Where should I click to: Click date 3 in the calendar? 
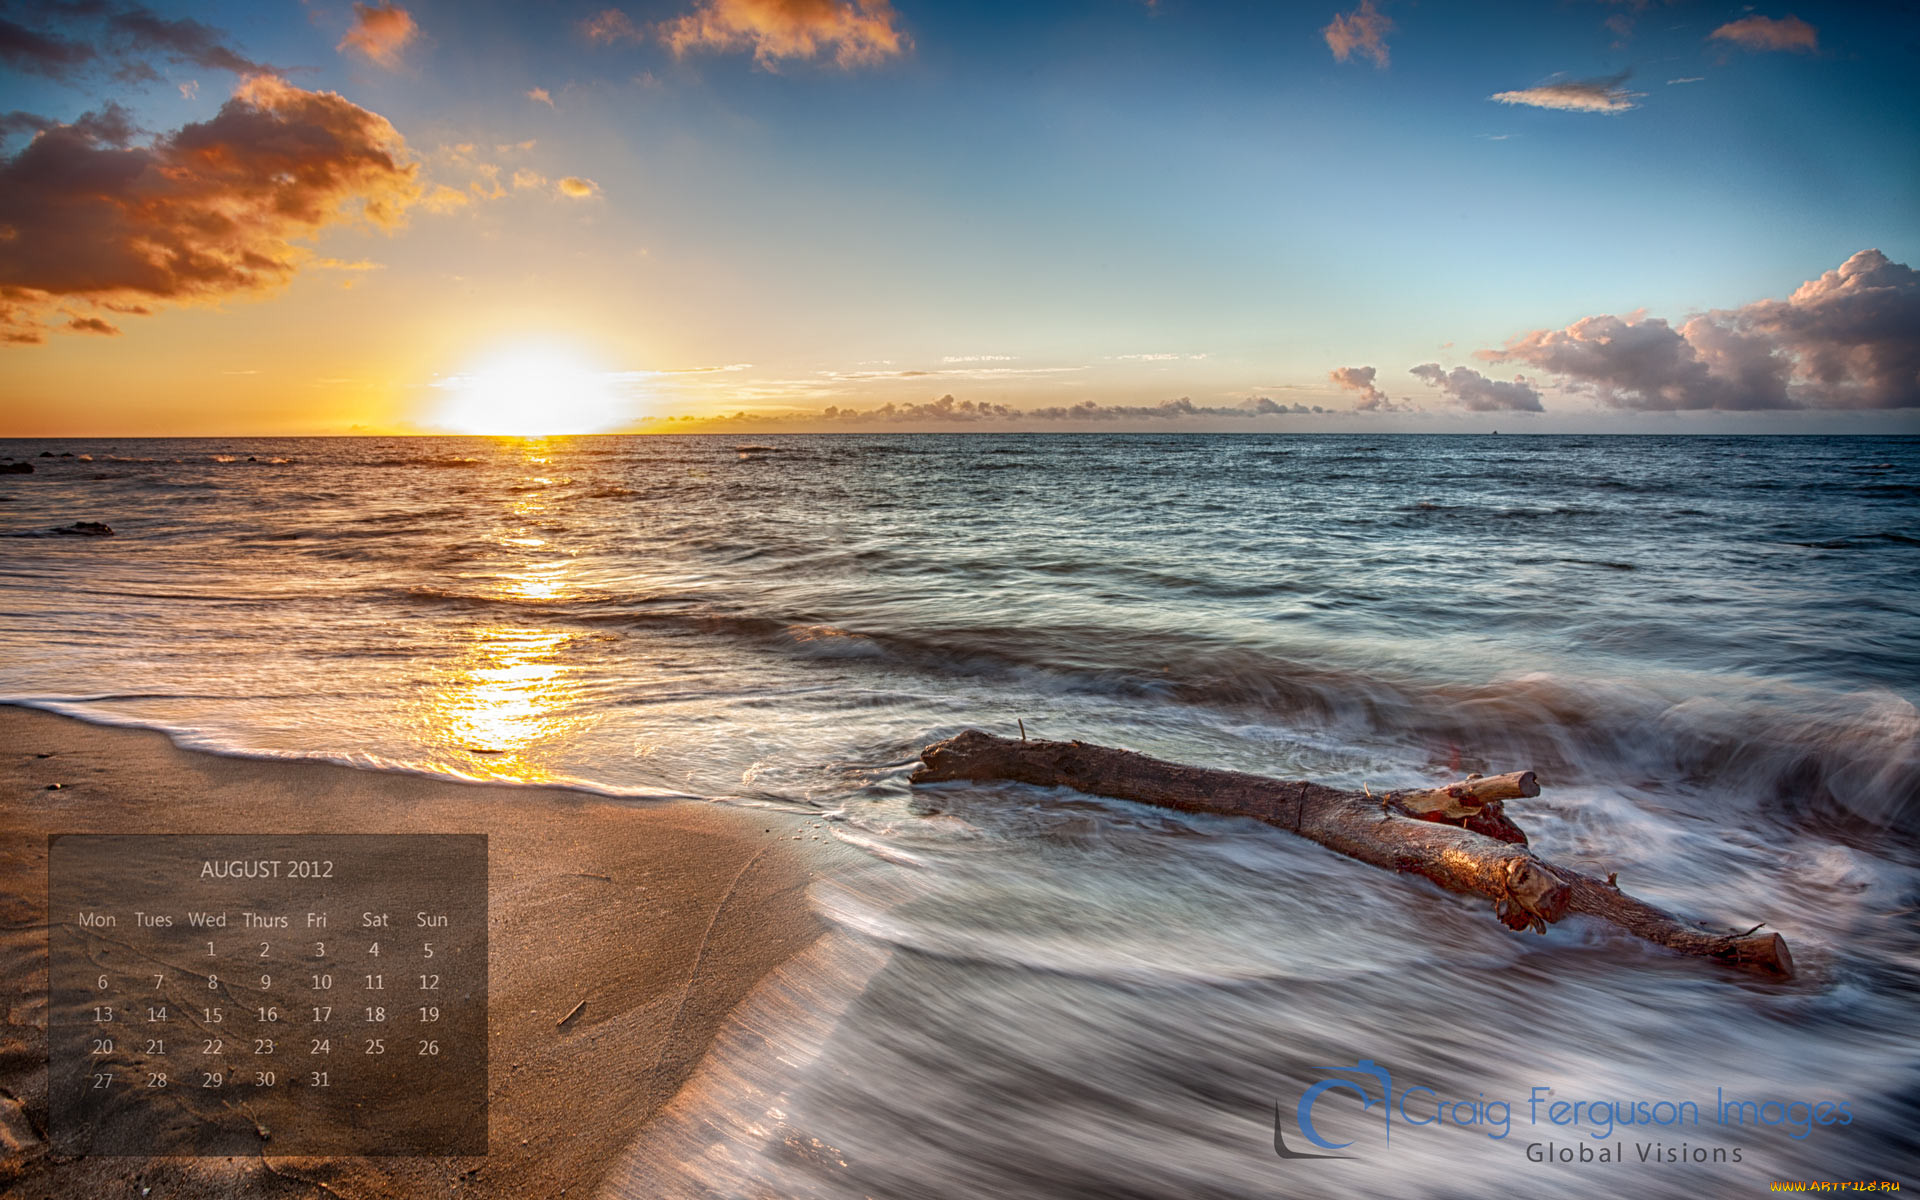click(x=320, y=950)
